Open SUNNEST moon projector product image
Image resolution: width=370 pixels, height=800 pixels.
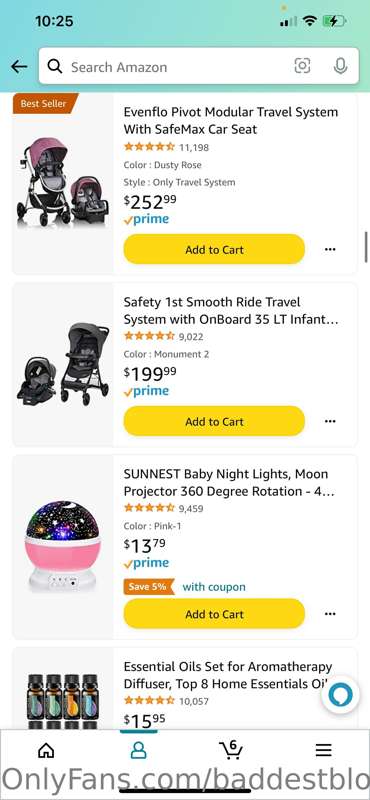tap(63, 545)
